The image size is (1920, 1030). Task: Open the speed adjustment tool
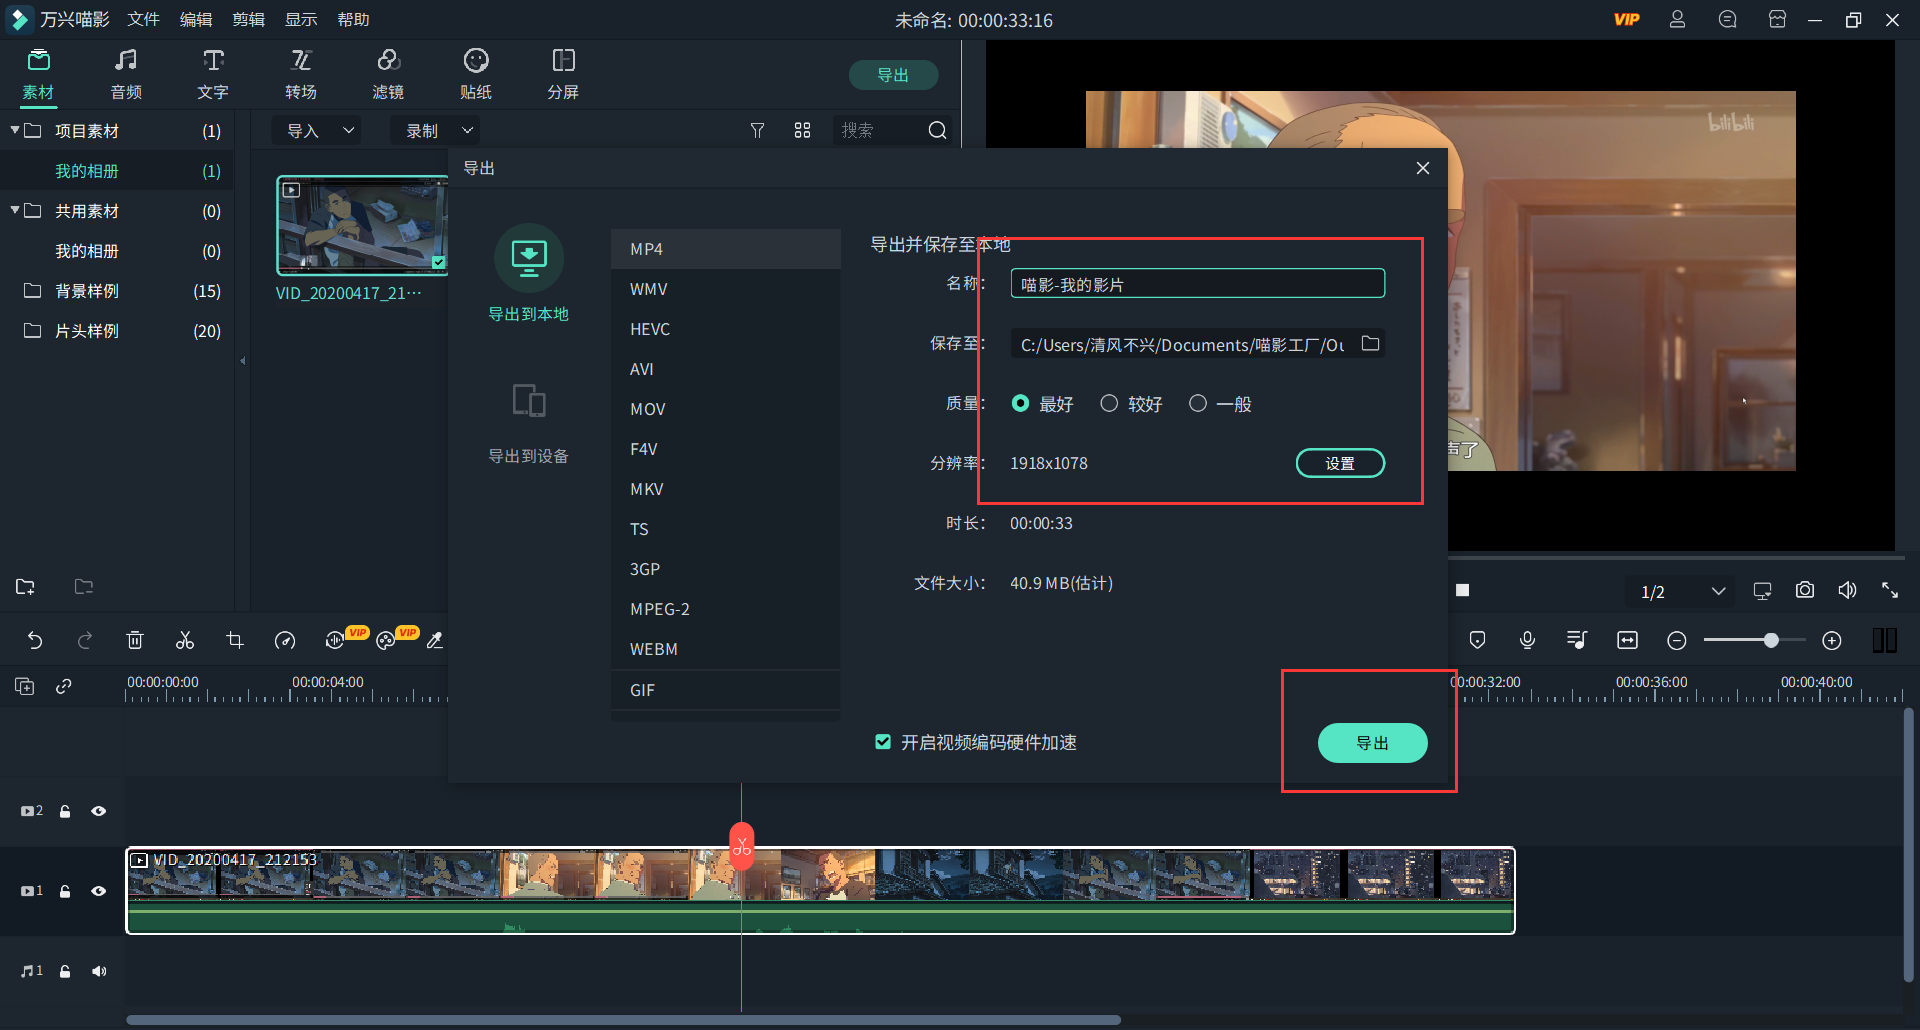(x=285, y=640)
